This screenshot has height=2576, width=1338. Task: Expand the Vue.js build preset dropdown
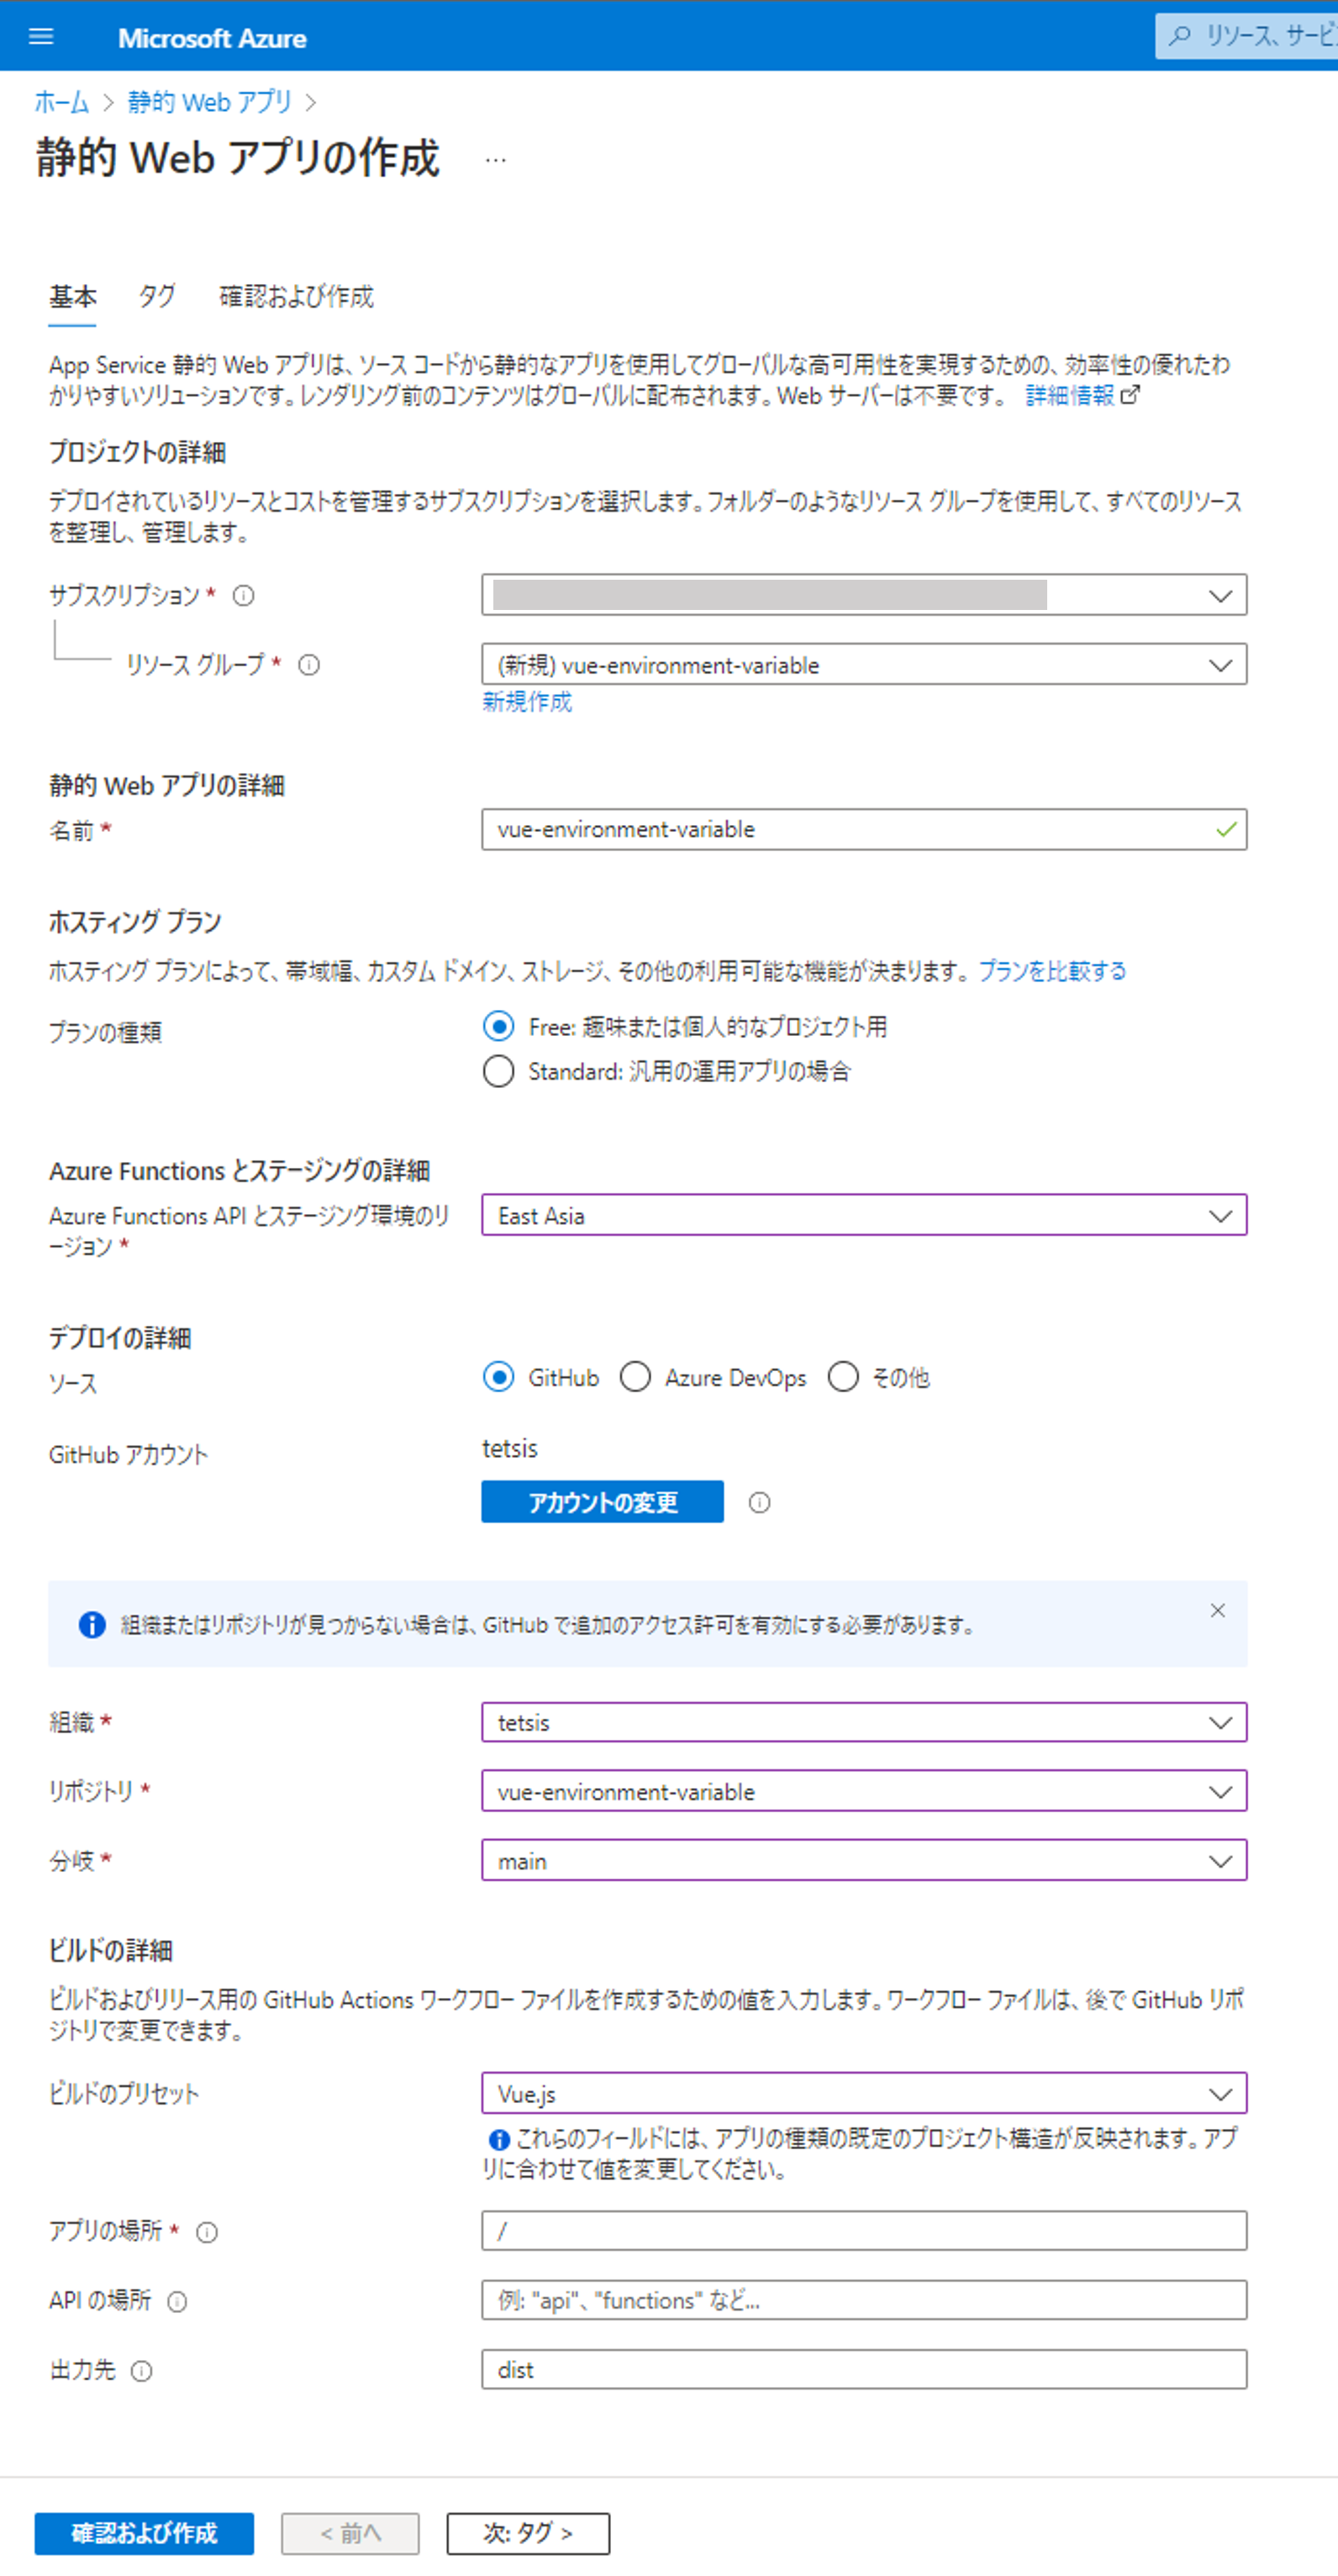tap(864, 2094)
